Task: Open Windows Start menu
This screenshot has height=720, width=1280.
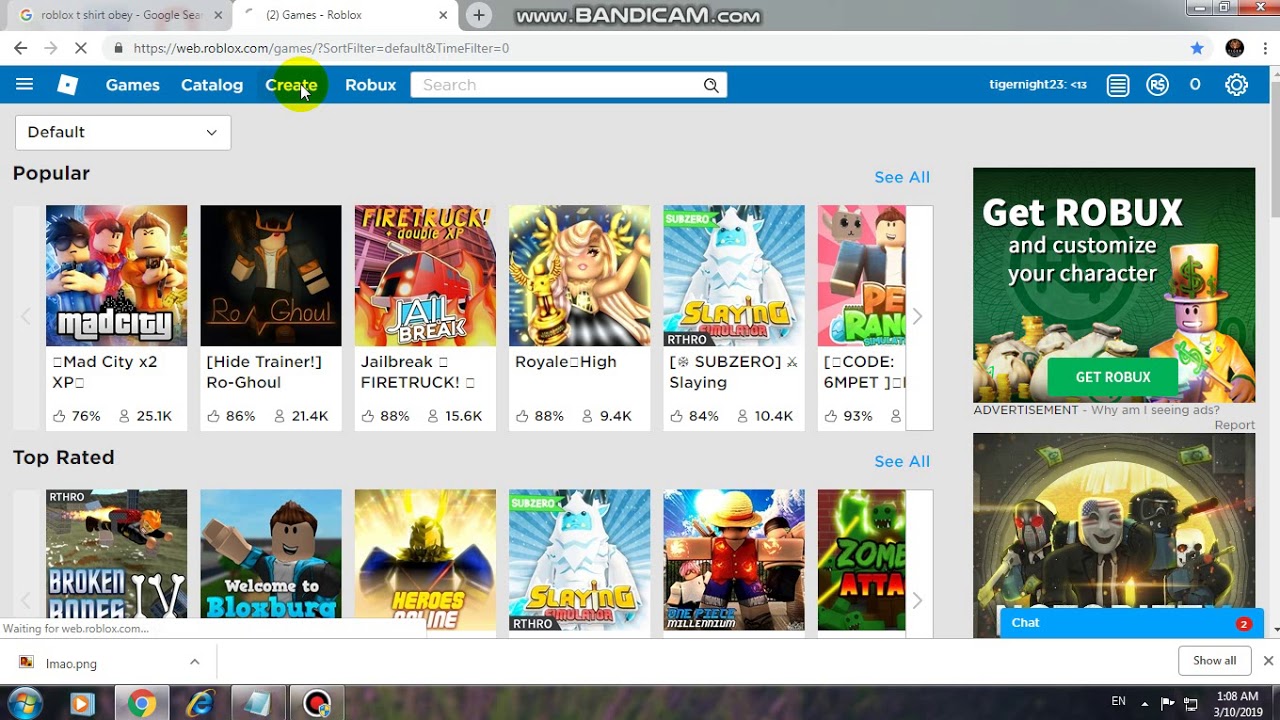Action: click(x=24, y=703)
